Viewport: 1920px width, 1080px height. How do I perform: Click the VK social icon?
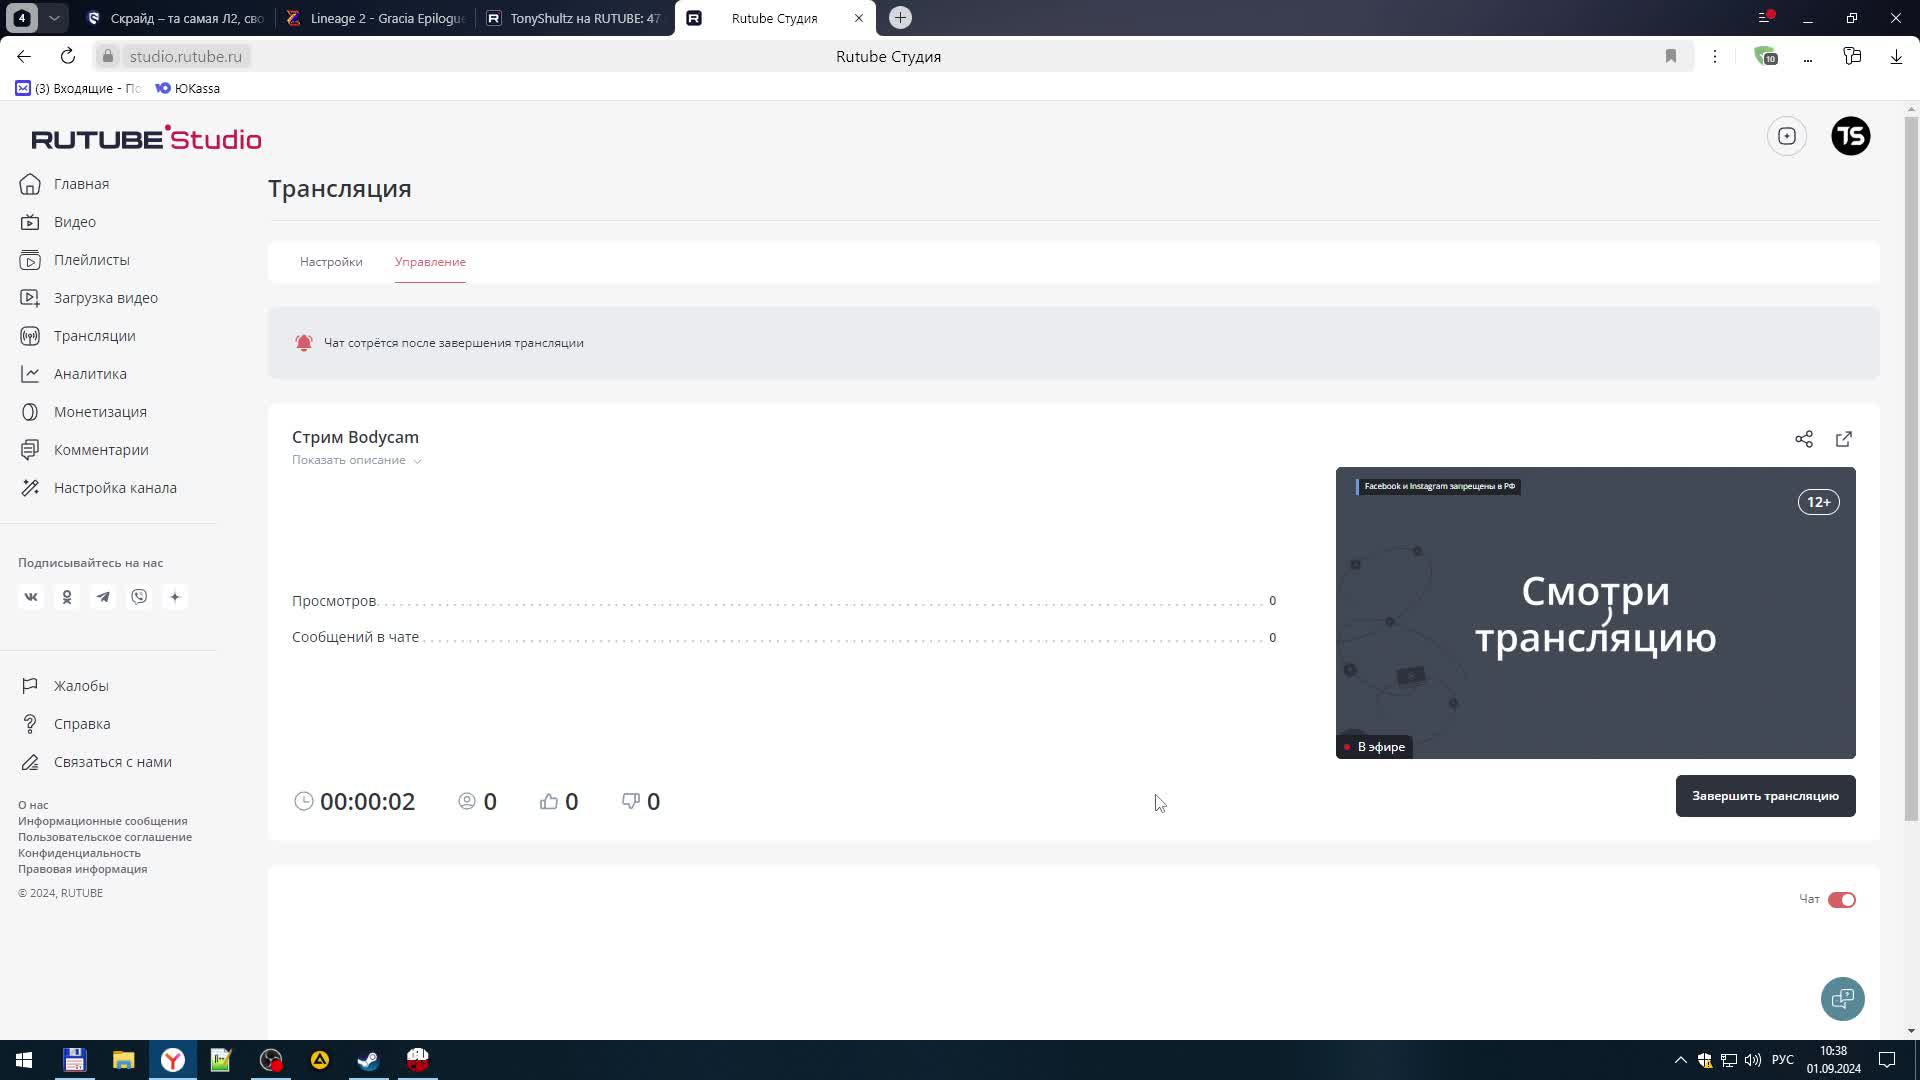(31, 597)
